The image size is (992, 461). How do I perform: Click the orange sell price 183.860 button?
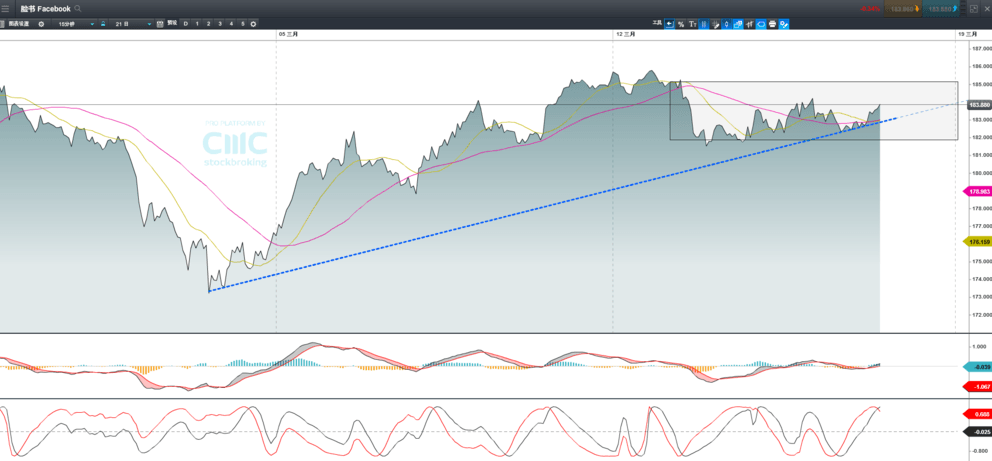point(902,8)
